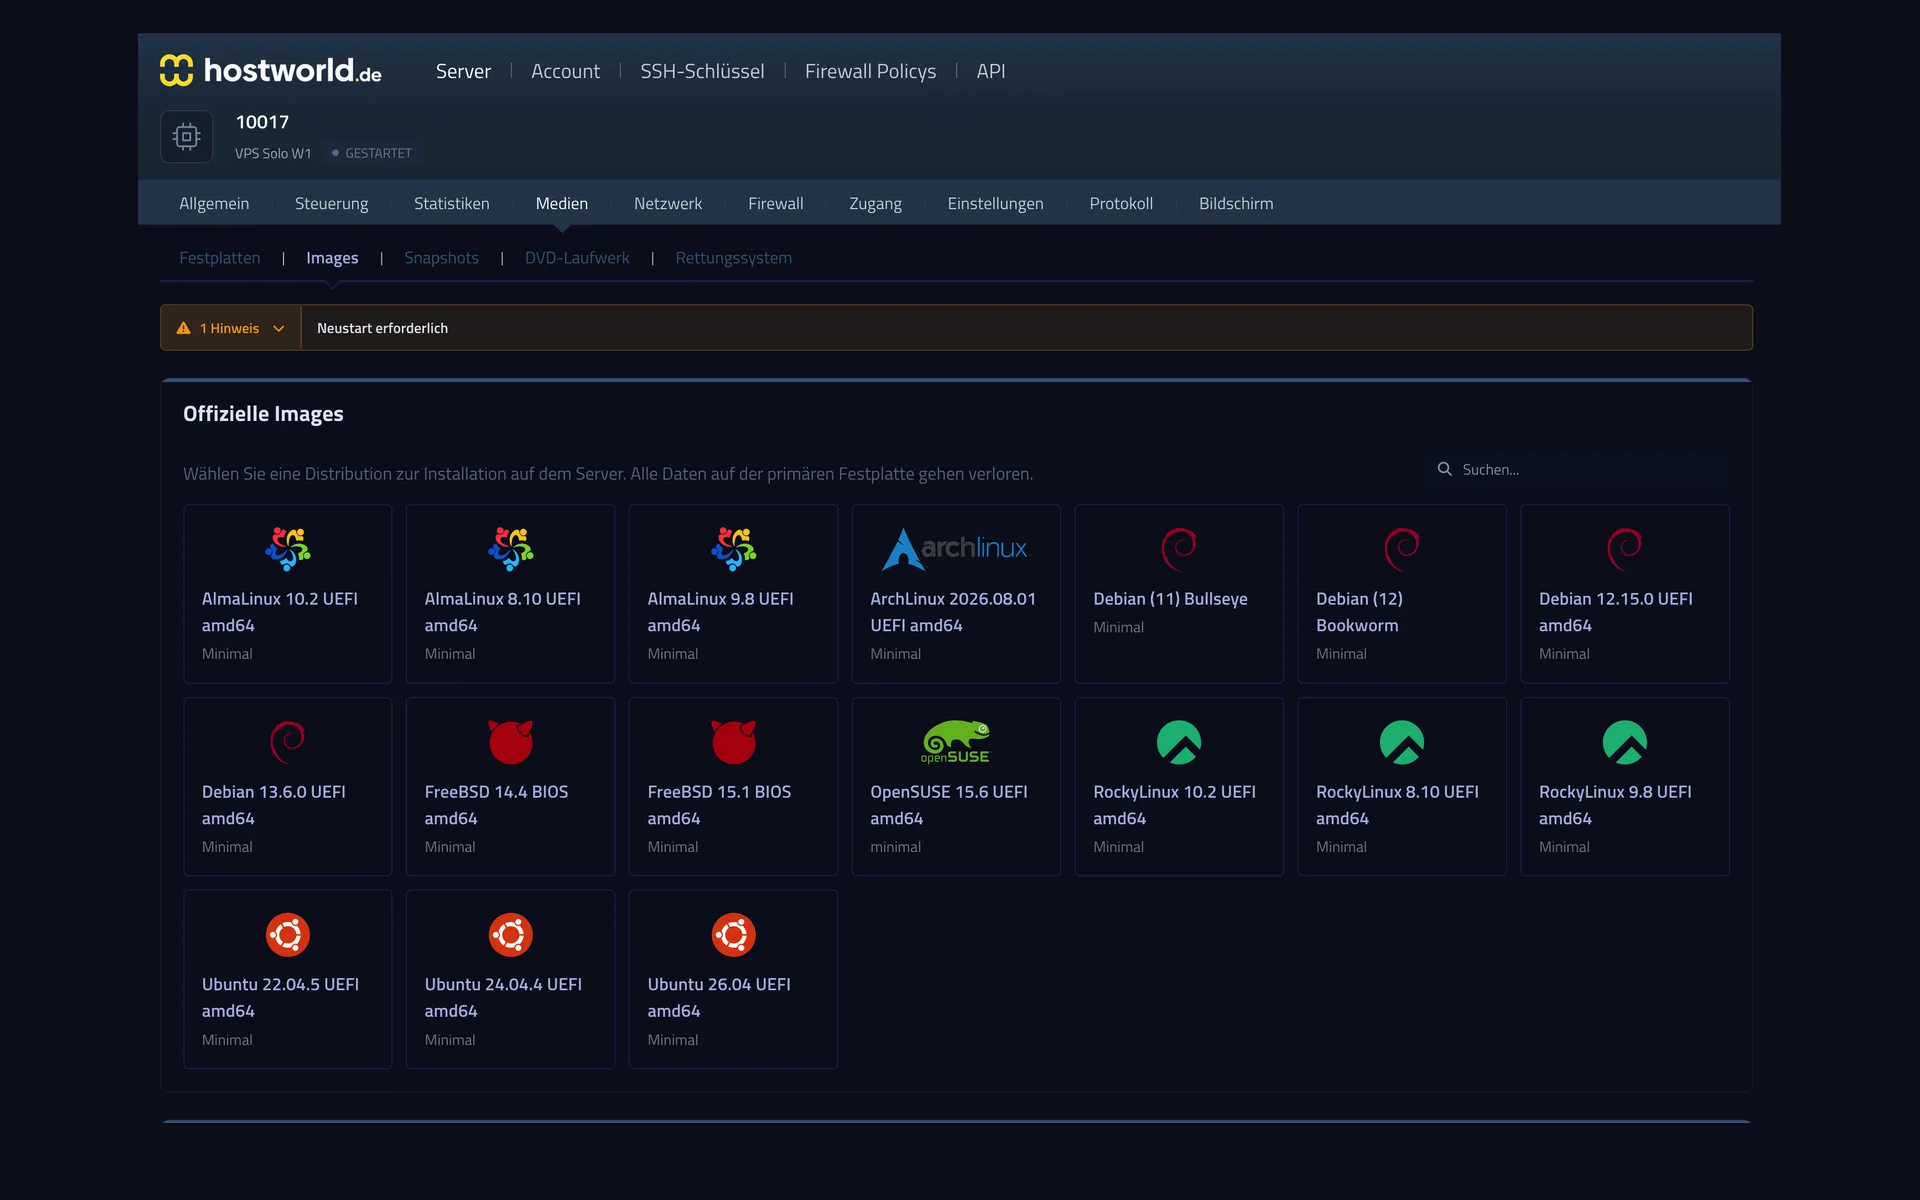Select the Images sub-tab
This screenshot has width=1920, height=1200.
(x=332, y=257)
